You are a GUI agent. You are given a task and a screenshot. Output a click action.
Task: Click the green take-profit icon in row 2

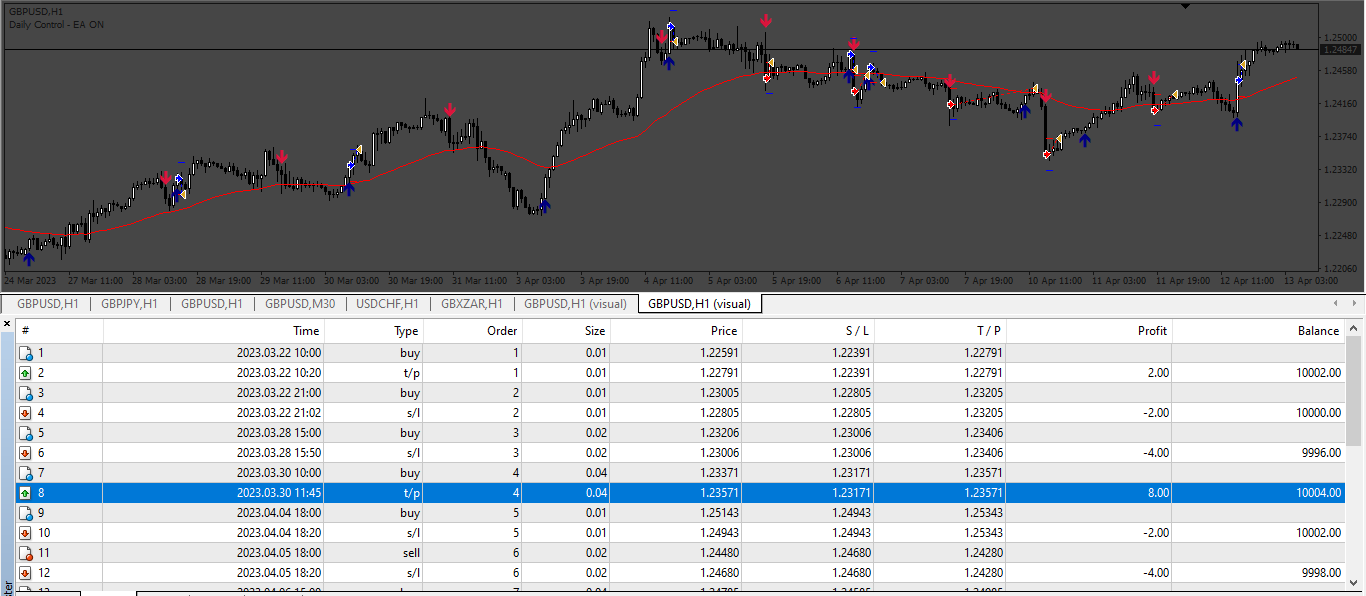[26, 373]
